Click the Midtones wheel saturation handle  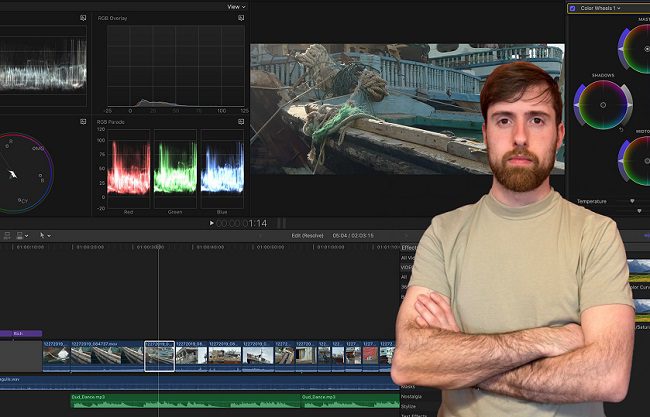point(621,161)
